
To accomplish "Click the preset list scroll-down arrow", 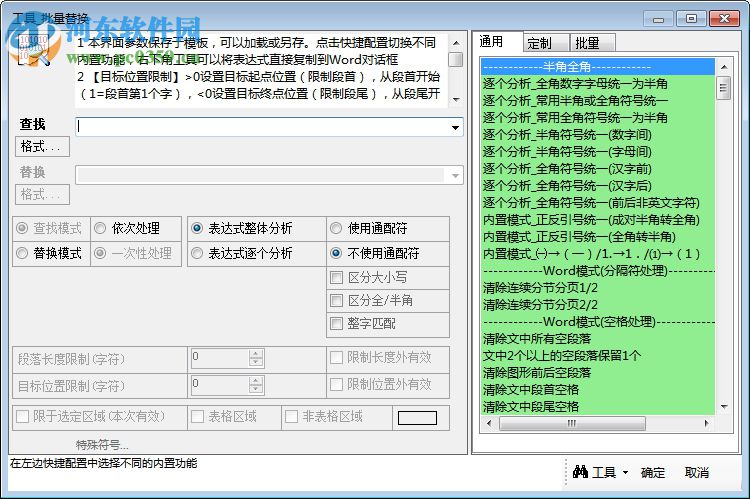I will 724,407.
